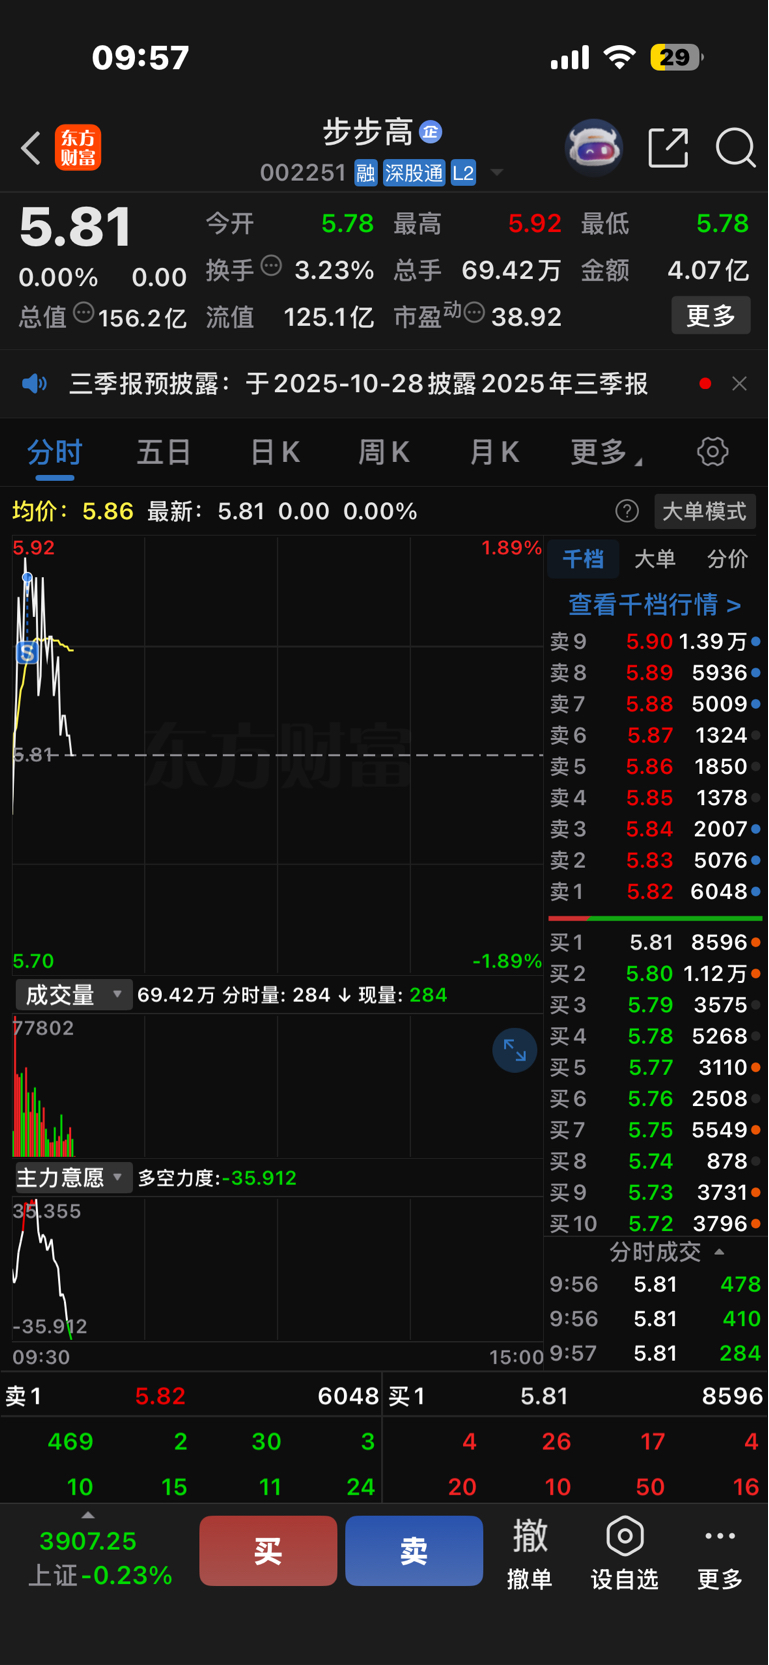The height and width of the screenshot is (1665, 769).
Task: Open the 成交量 indicator dropdown
Action: coord(73,995)
